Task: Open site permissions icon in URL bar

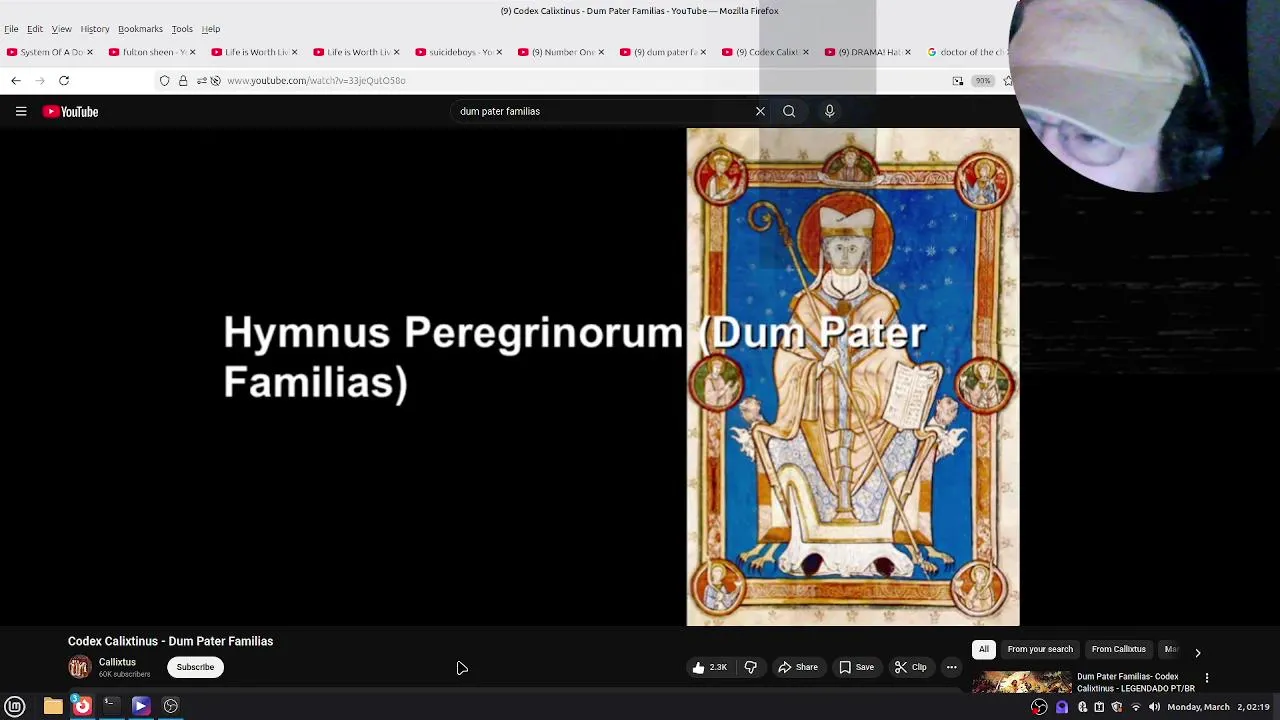Action: click(201, 80)
